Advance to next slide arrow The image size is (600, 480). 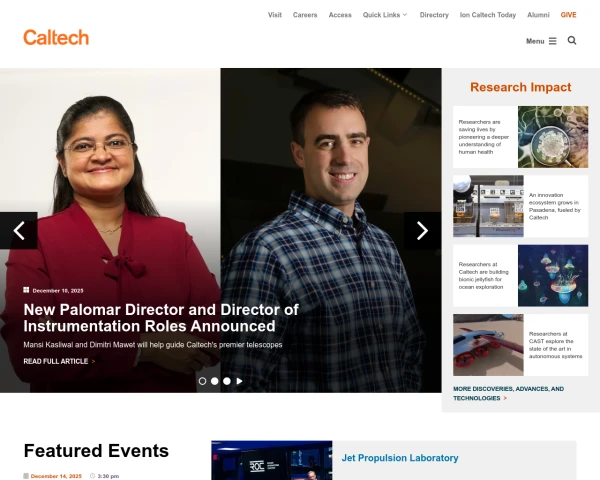click(x=422, y=230)
